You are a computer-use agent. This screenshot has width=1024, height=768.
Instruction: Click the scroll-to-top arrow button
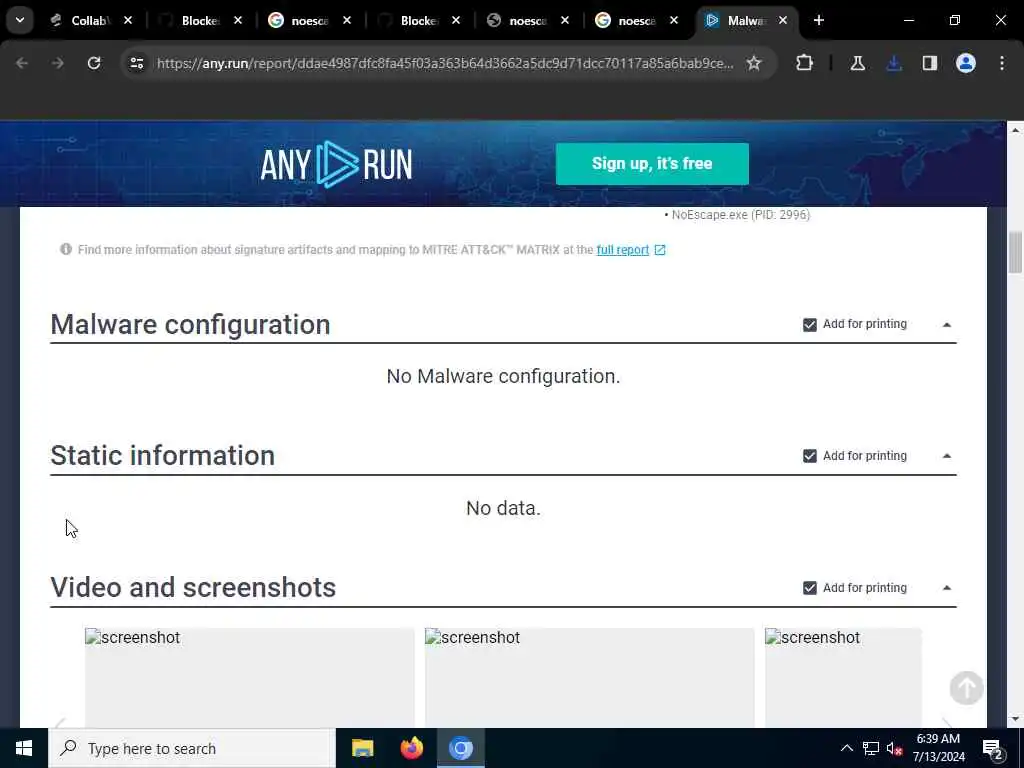tap(967, 688)
